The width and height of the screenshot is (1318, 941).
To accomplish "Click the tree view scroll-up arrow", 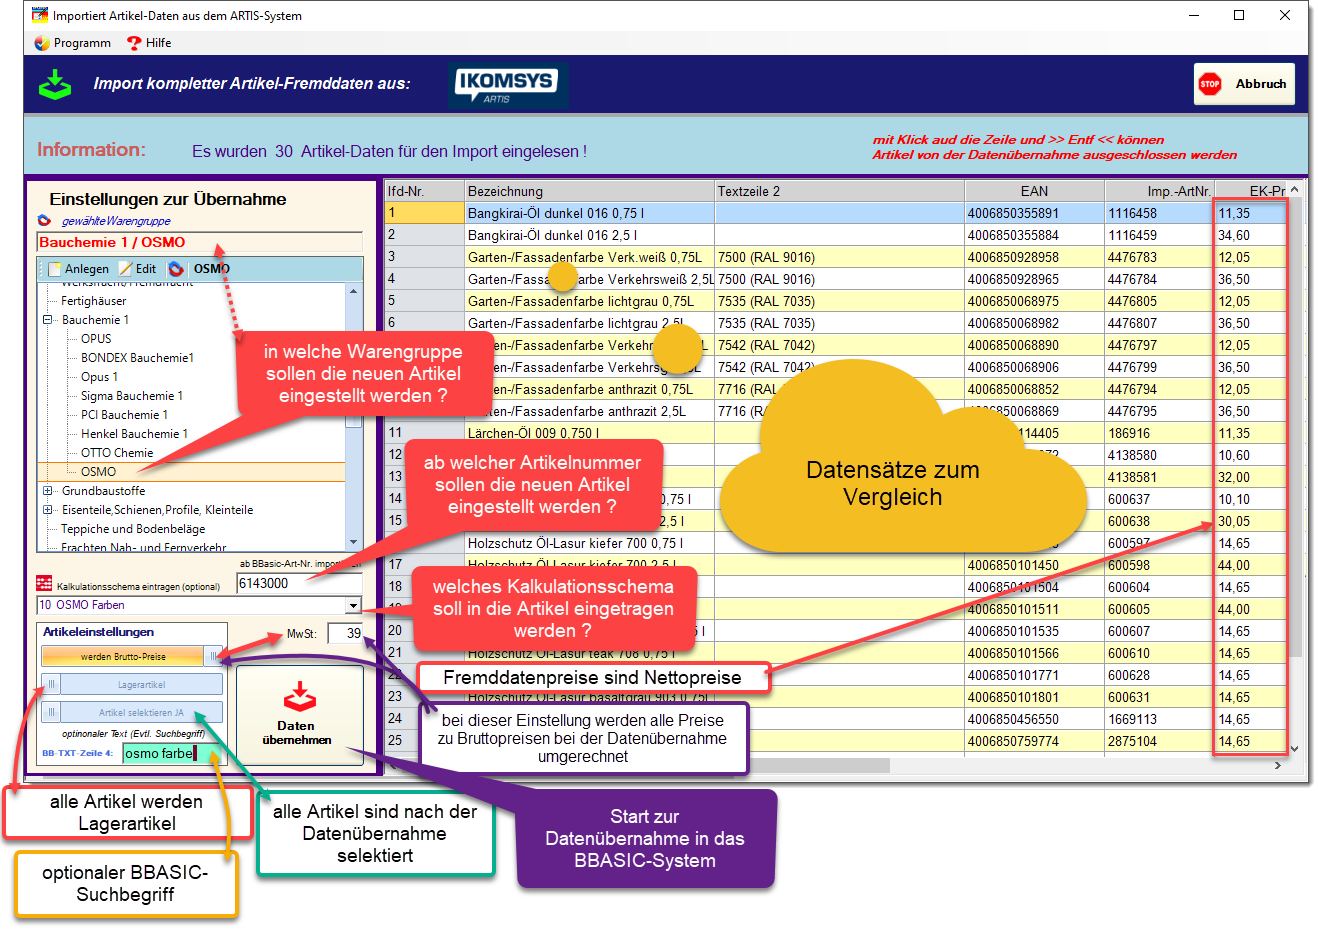I will coord(354,291).
